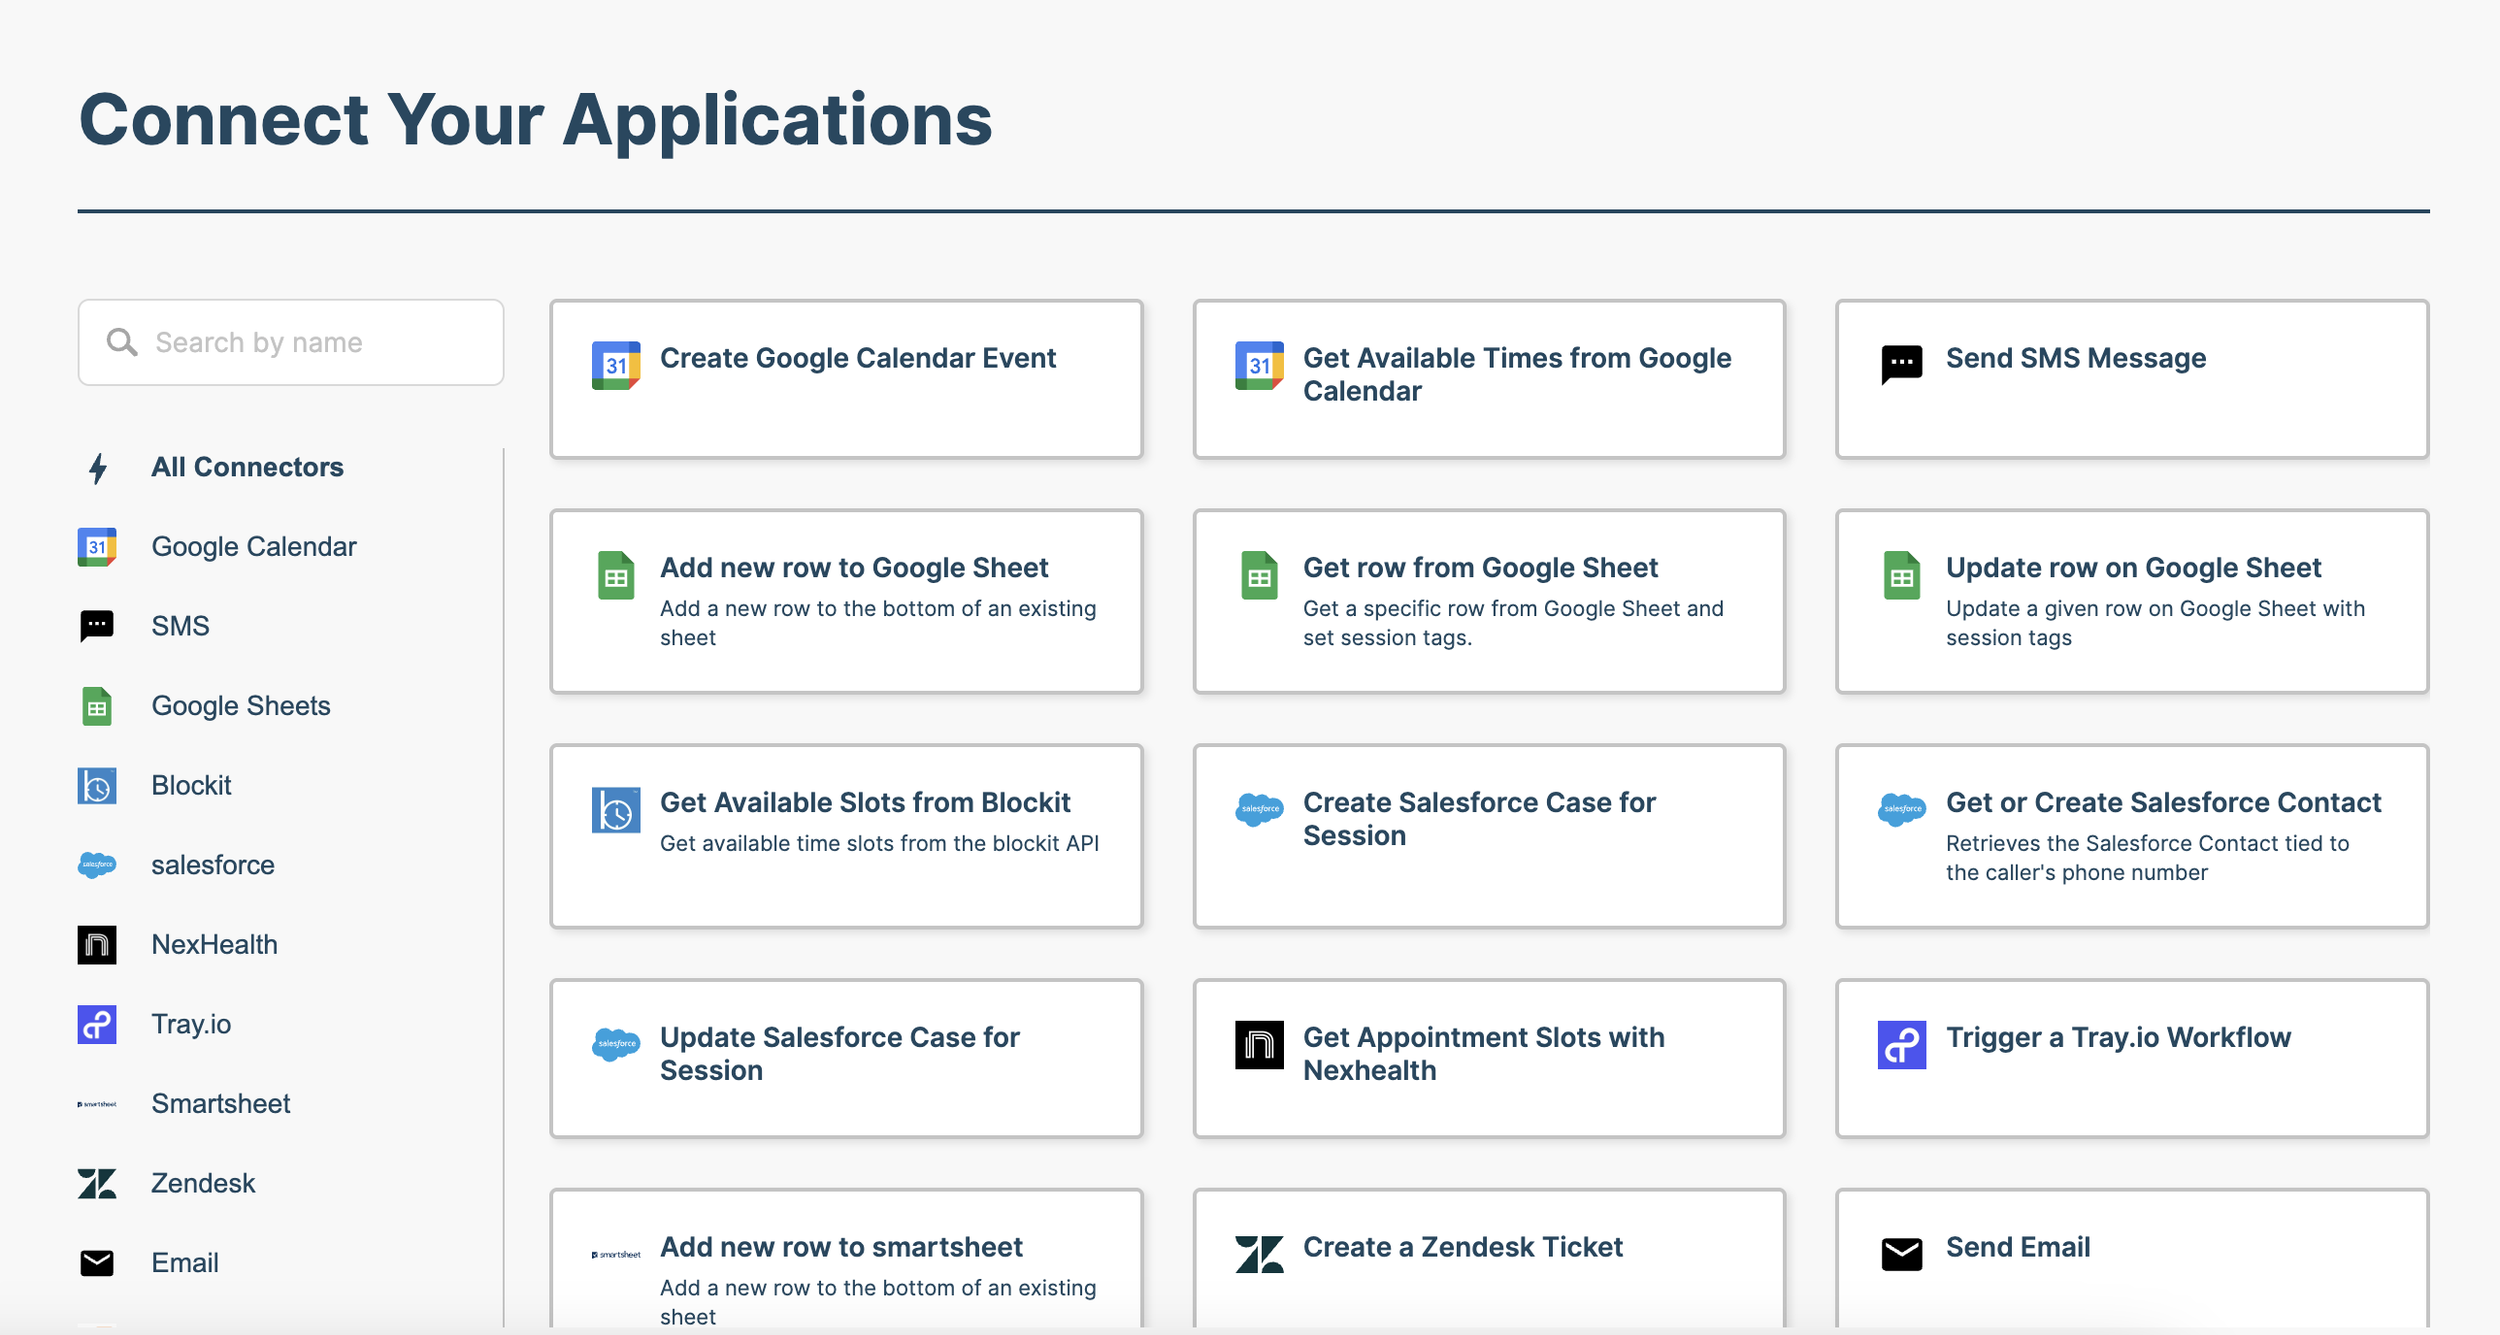This screenshot has height=1335, width=2500.
Task: Click the Google Calendar icon in sidebar
Action: coord(97,547)
